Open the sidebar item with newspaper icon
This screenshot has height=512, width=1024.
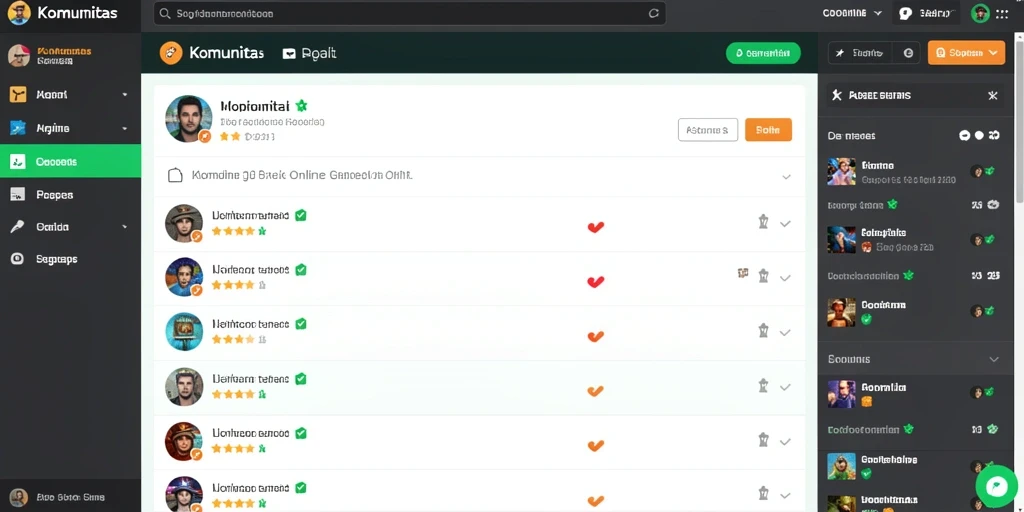[x=70, y=195]
